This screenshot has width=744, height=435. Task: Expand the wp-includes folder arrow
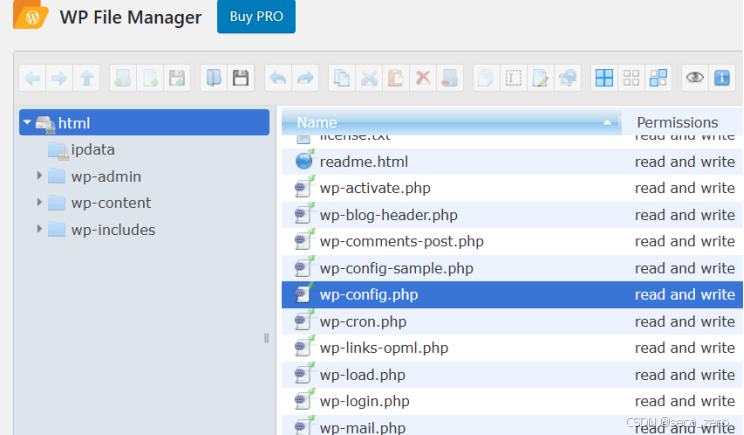pyautogui.click(x=39, y=229)
